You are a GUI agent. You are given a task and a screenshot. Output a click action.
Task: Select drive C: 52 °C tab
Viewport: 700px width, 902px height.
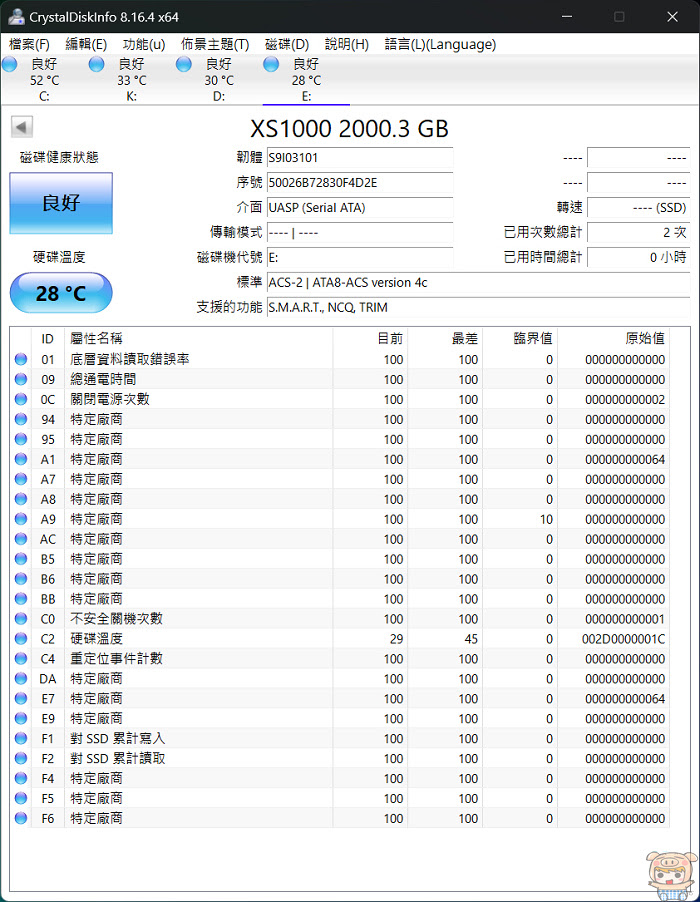pyautogui.click(x=44, y=80)
